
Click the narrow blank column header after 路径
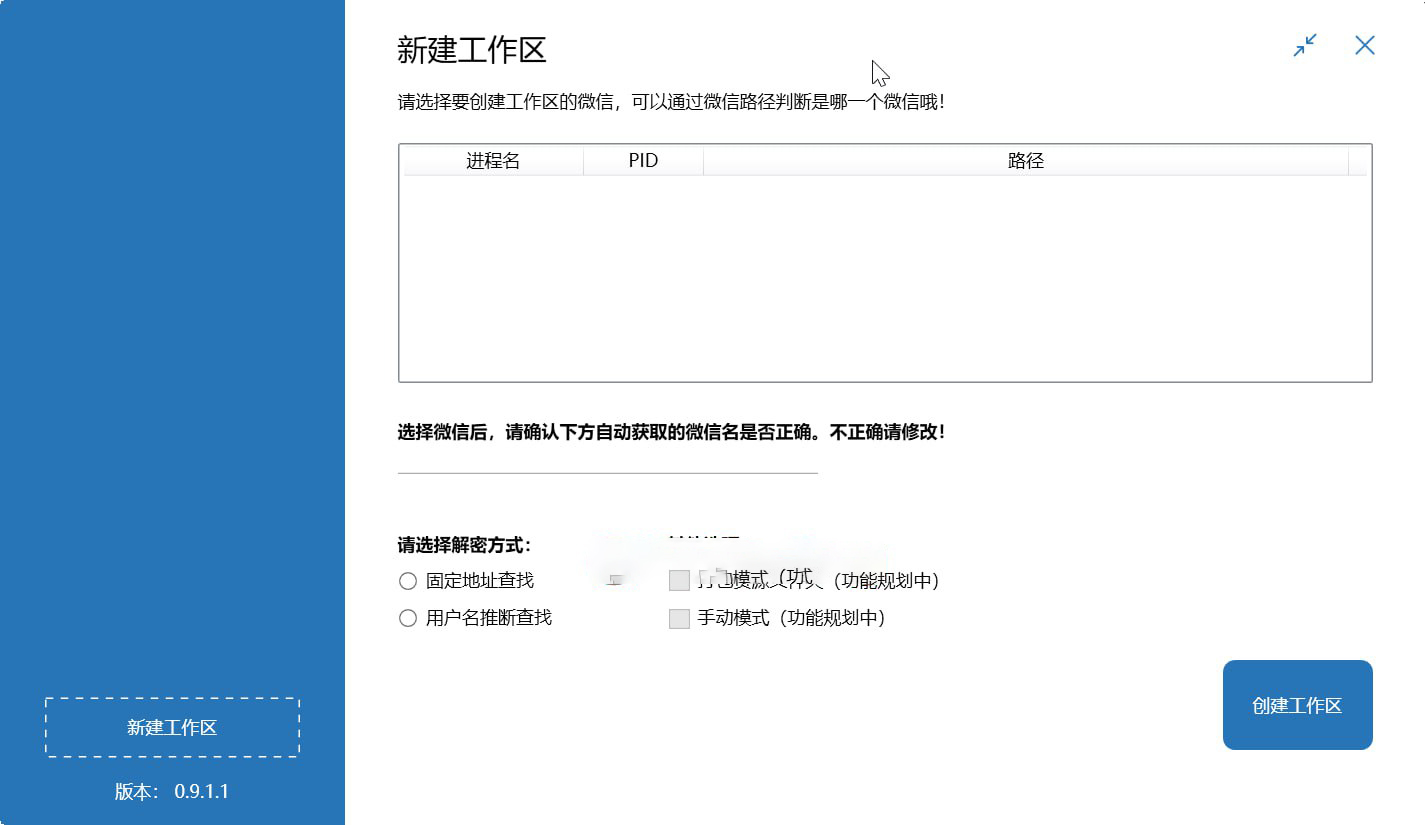coord(1358,161)
